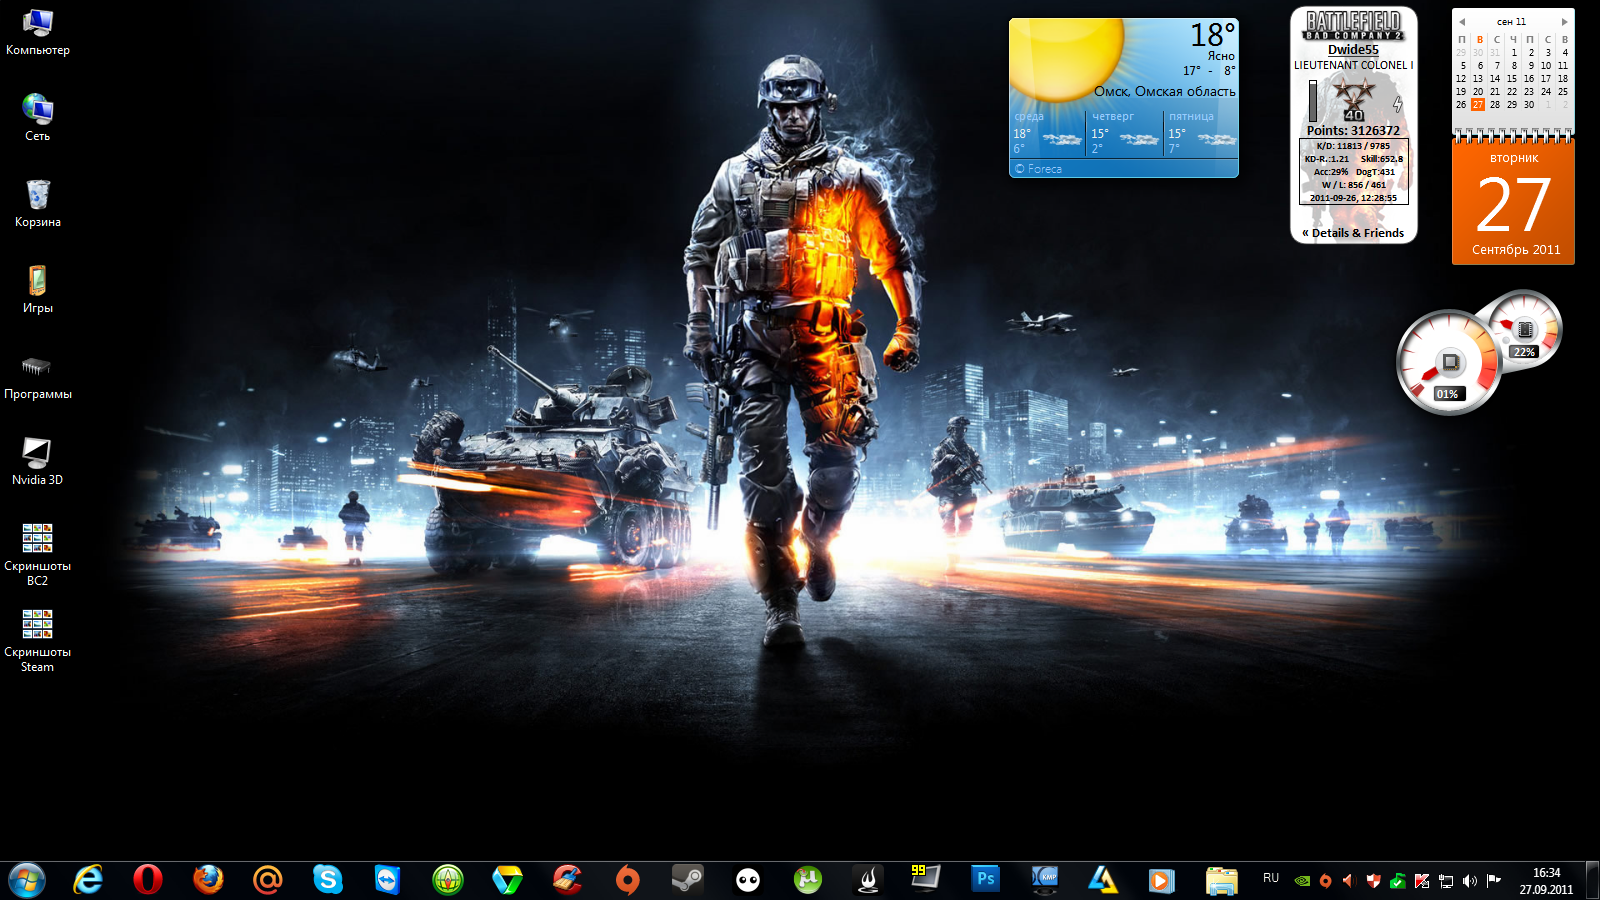
Task: Open the Action Center flag icon
Action: click(x=1494, y=881)
